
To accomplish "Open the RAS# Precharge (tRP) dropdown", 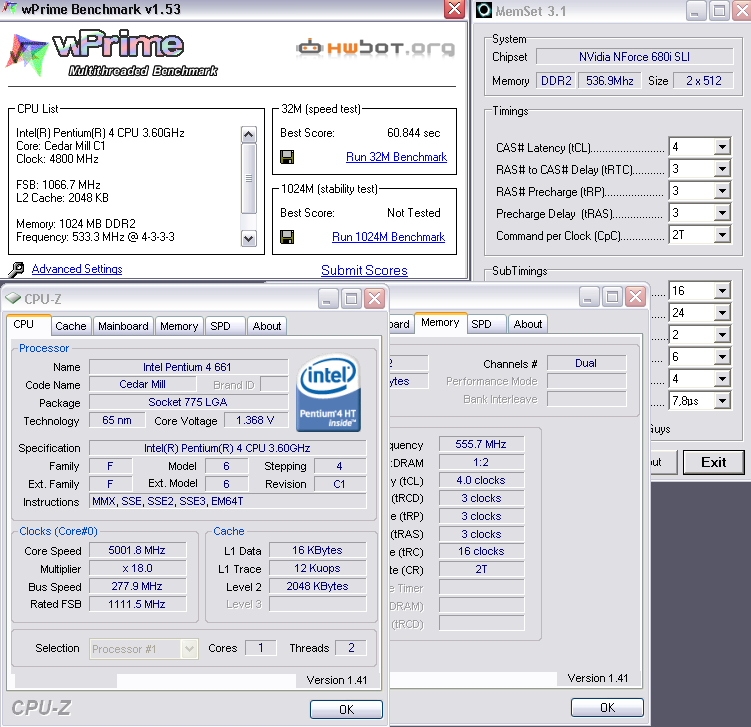I will click(x=722, y=191).
